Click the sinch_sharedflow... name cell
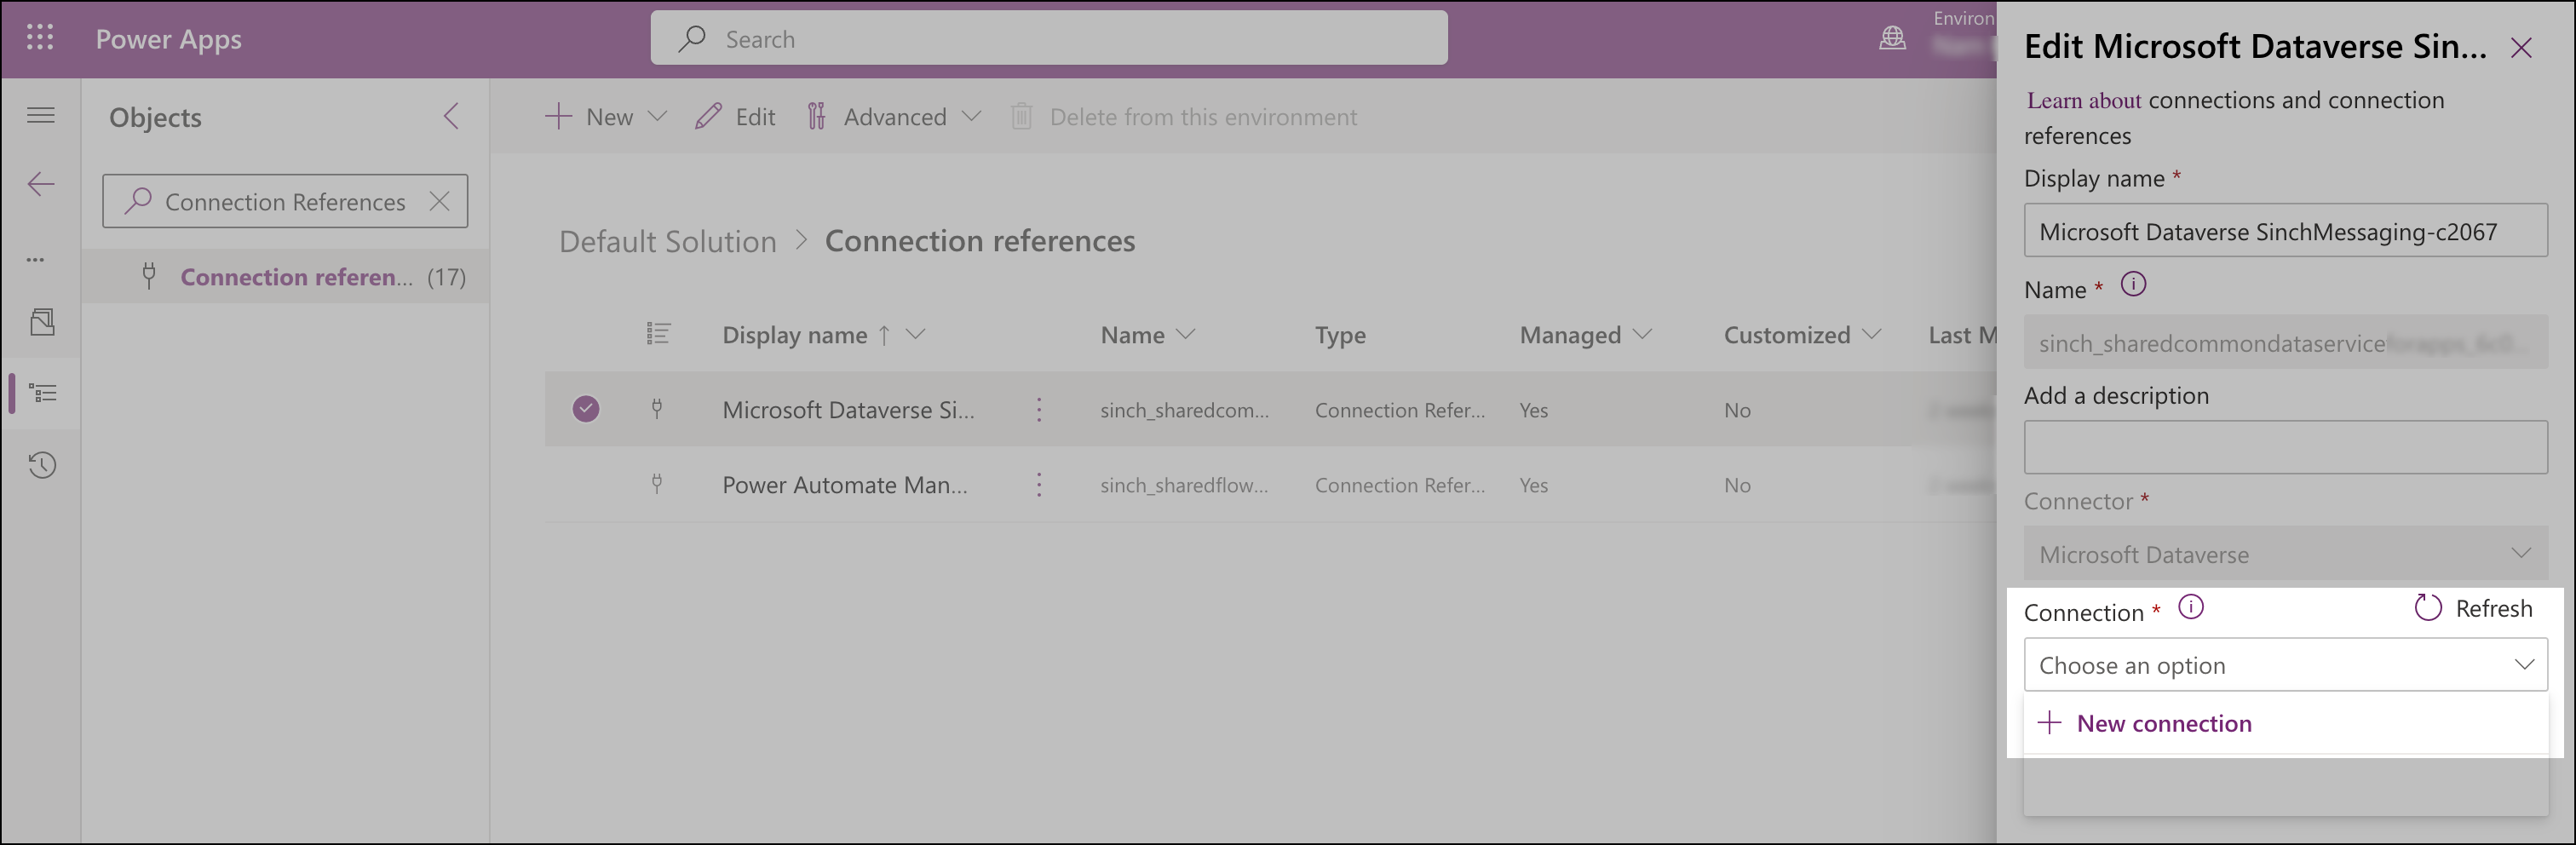 tap(1184, 485)
